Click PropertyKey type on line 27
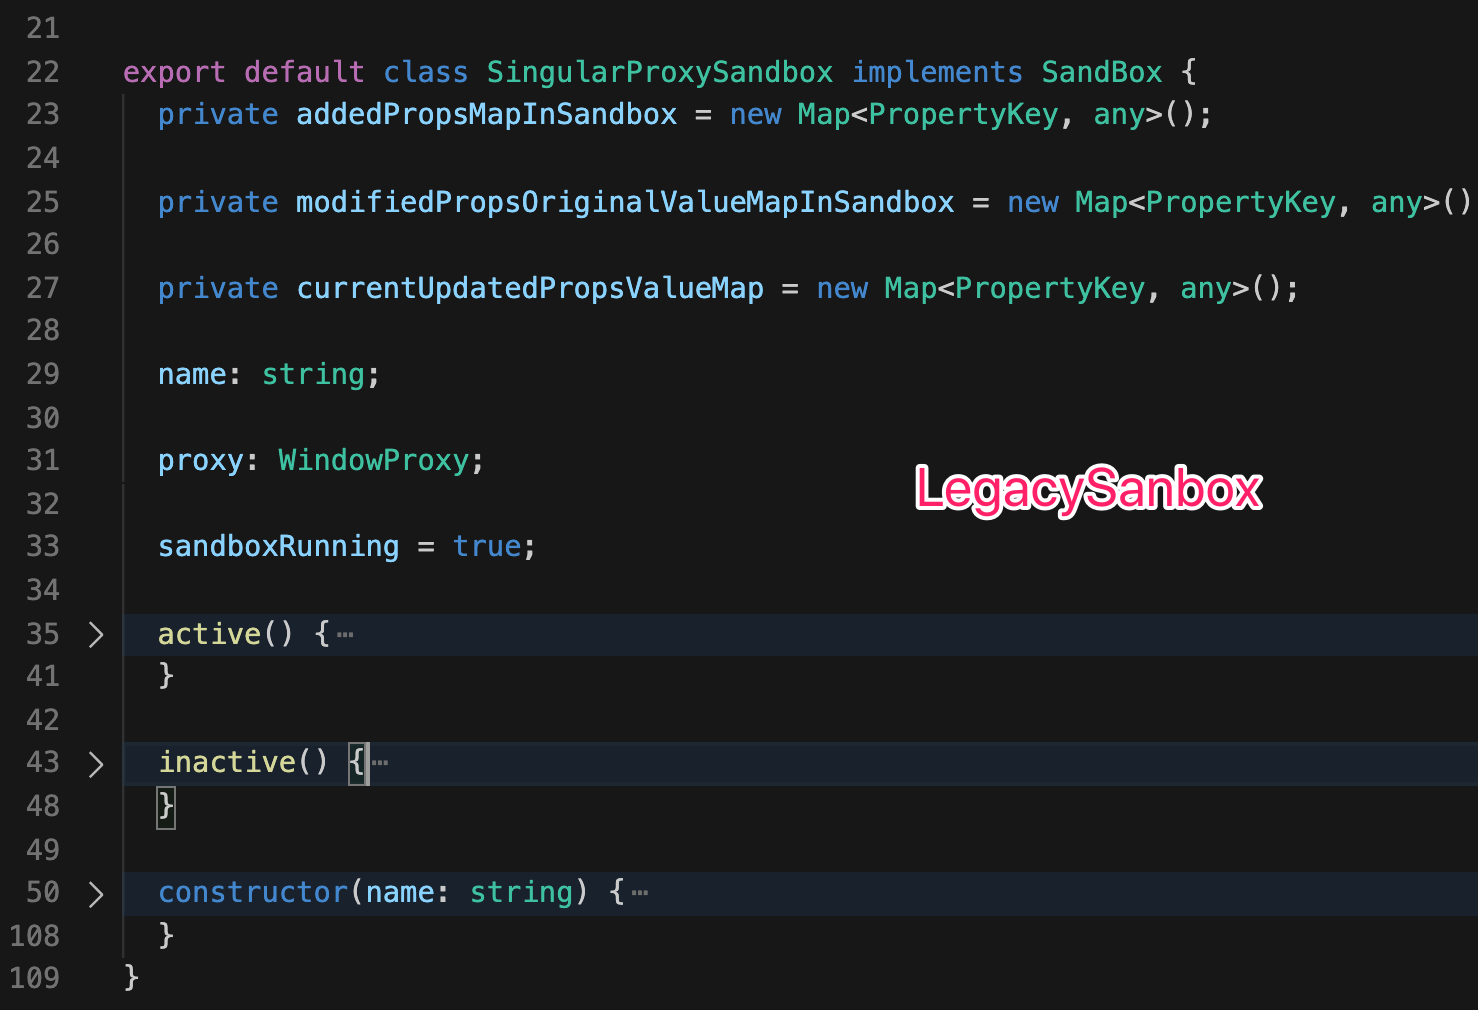Screen dimensions: 1478x1010 1050,289
